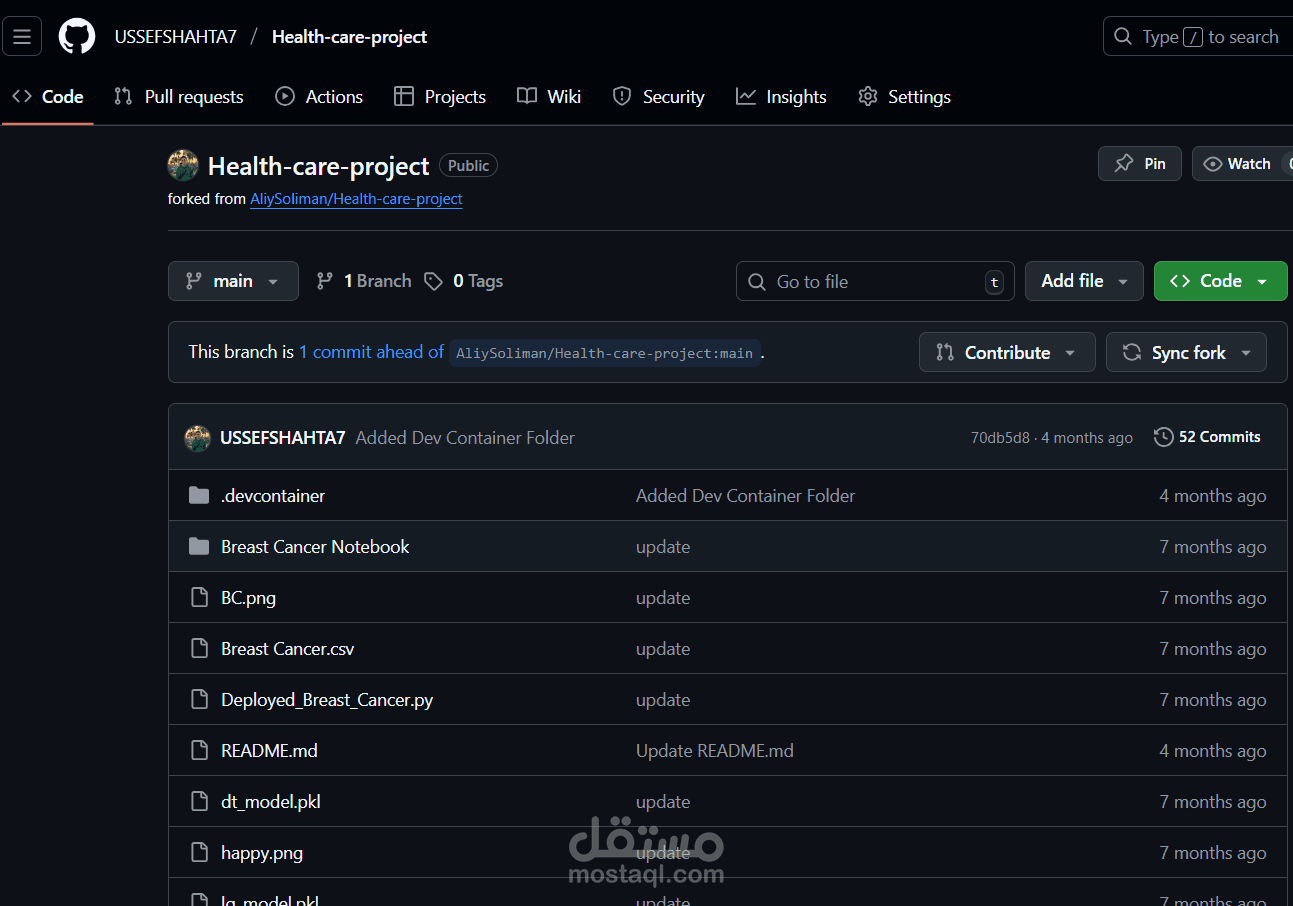
Task: Open the BC.png file
Action: click(x=248, y=598)
